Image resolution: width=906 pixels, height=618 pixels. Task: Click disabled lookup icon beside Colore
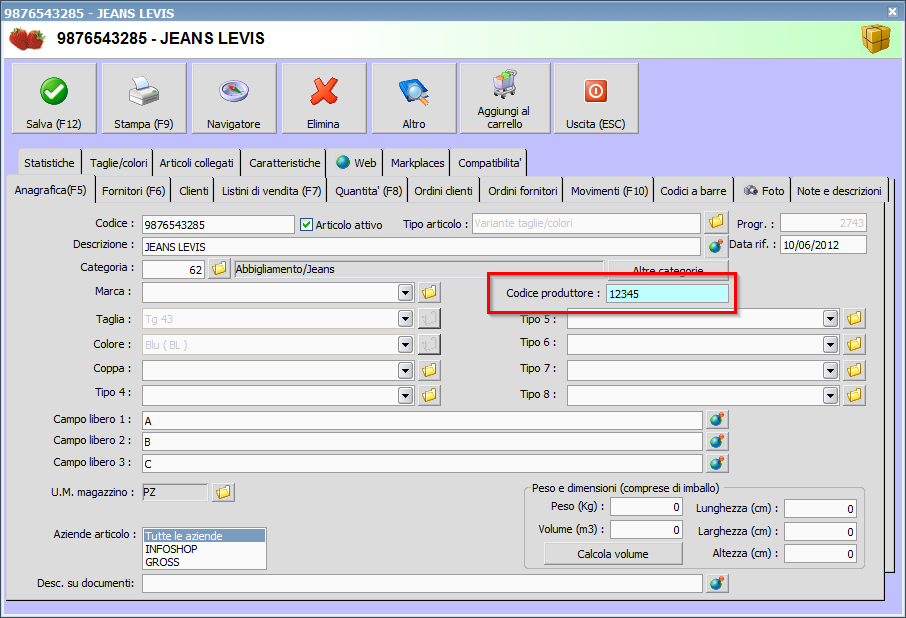click(x=429, y=344)
